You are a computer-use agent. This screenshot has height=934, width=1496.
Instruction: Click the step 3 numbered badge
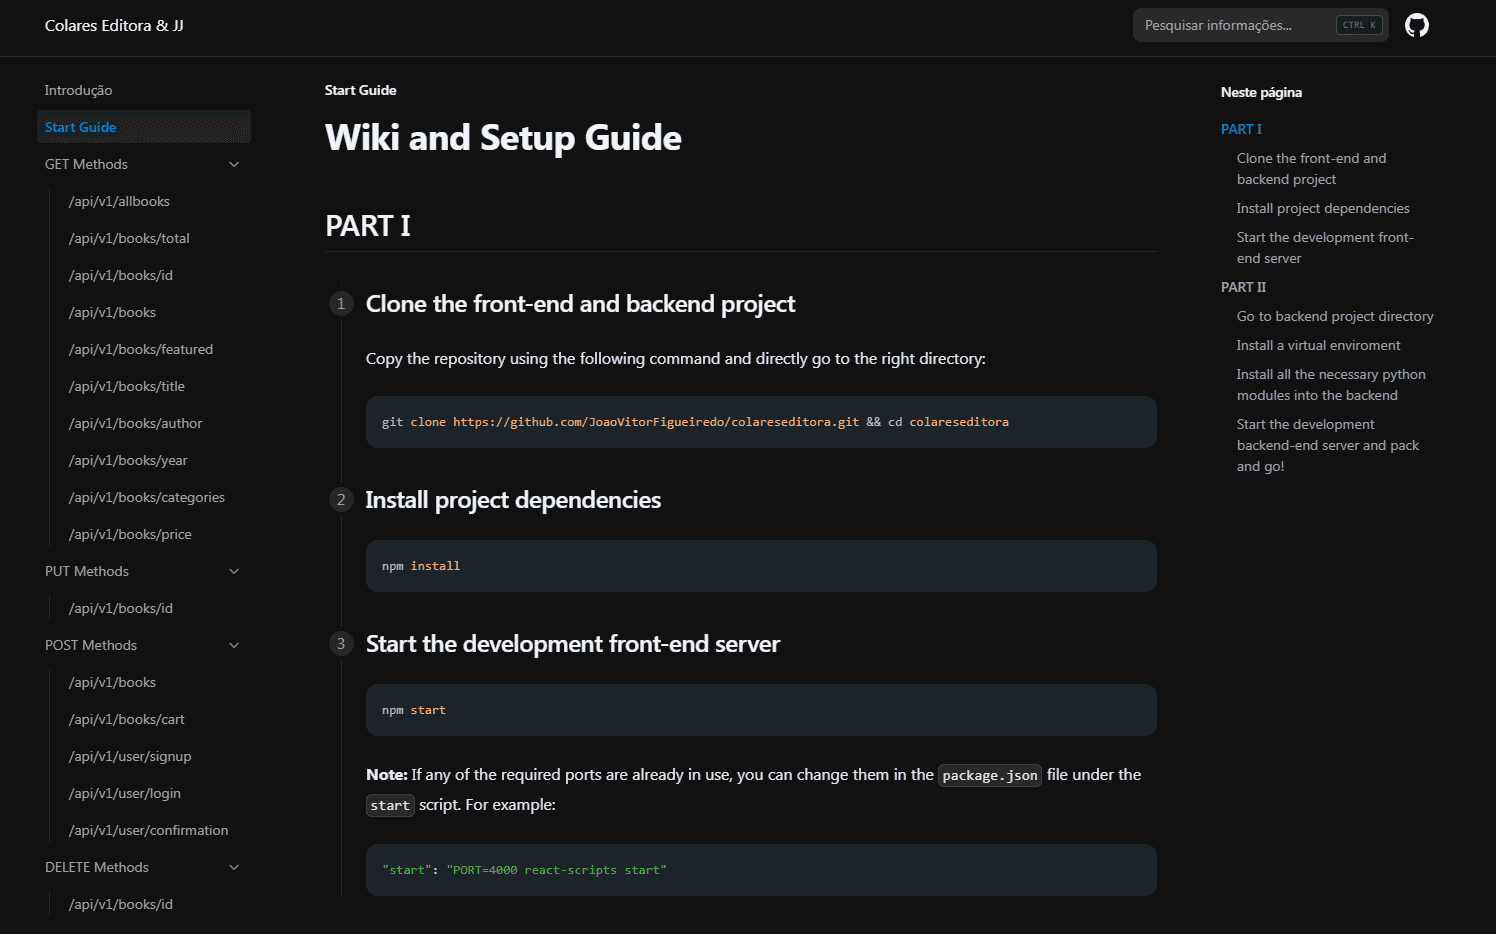(341, 643)
